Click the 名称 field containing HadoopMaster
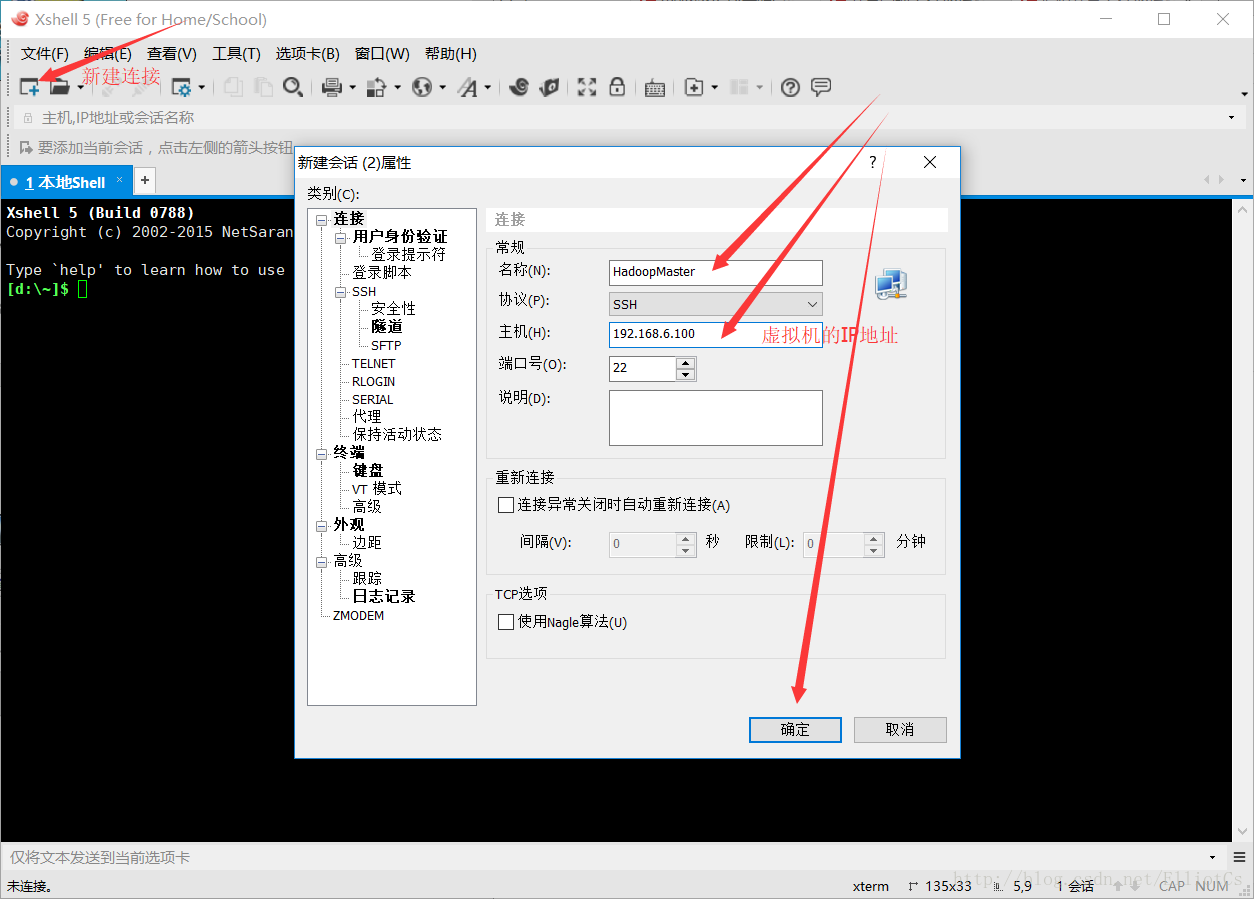The image size is (1254, 899). [x=716, y=272]
